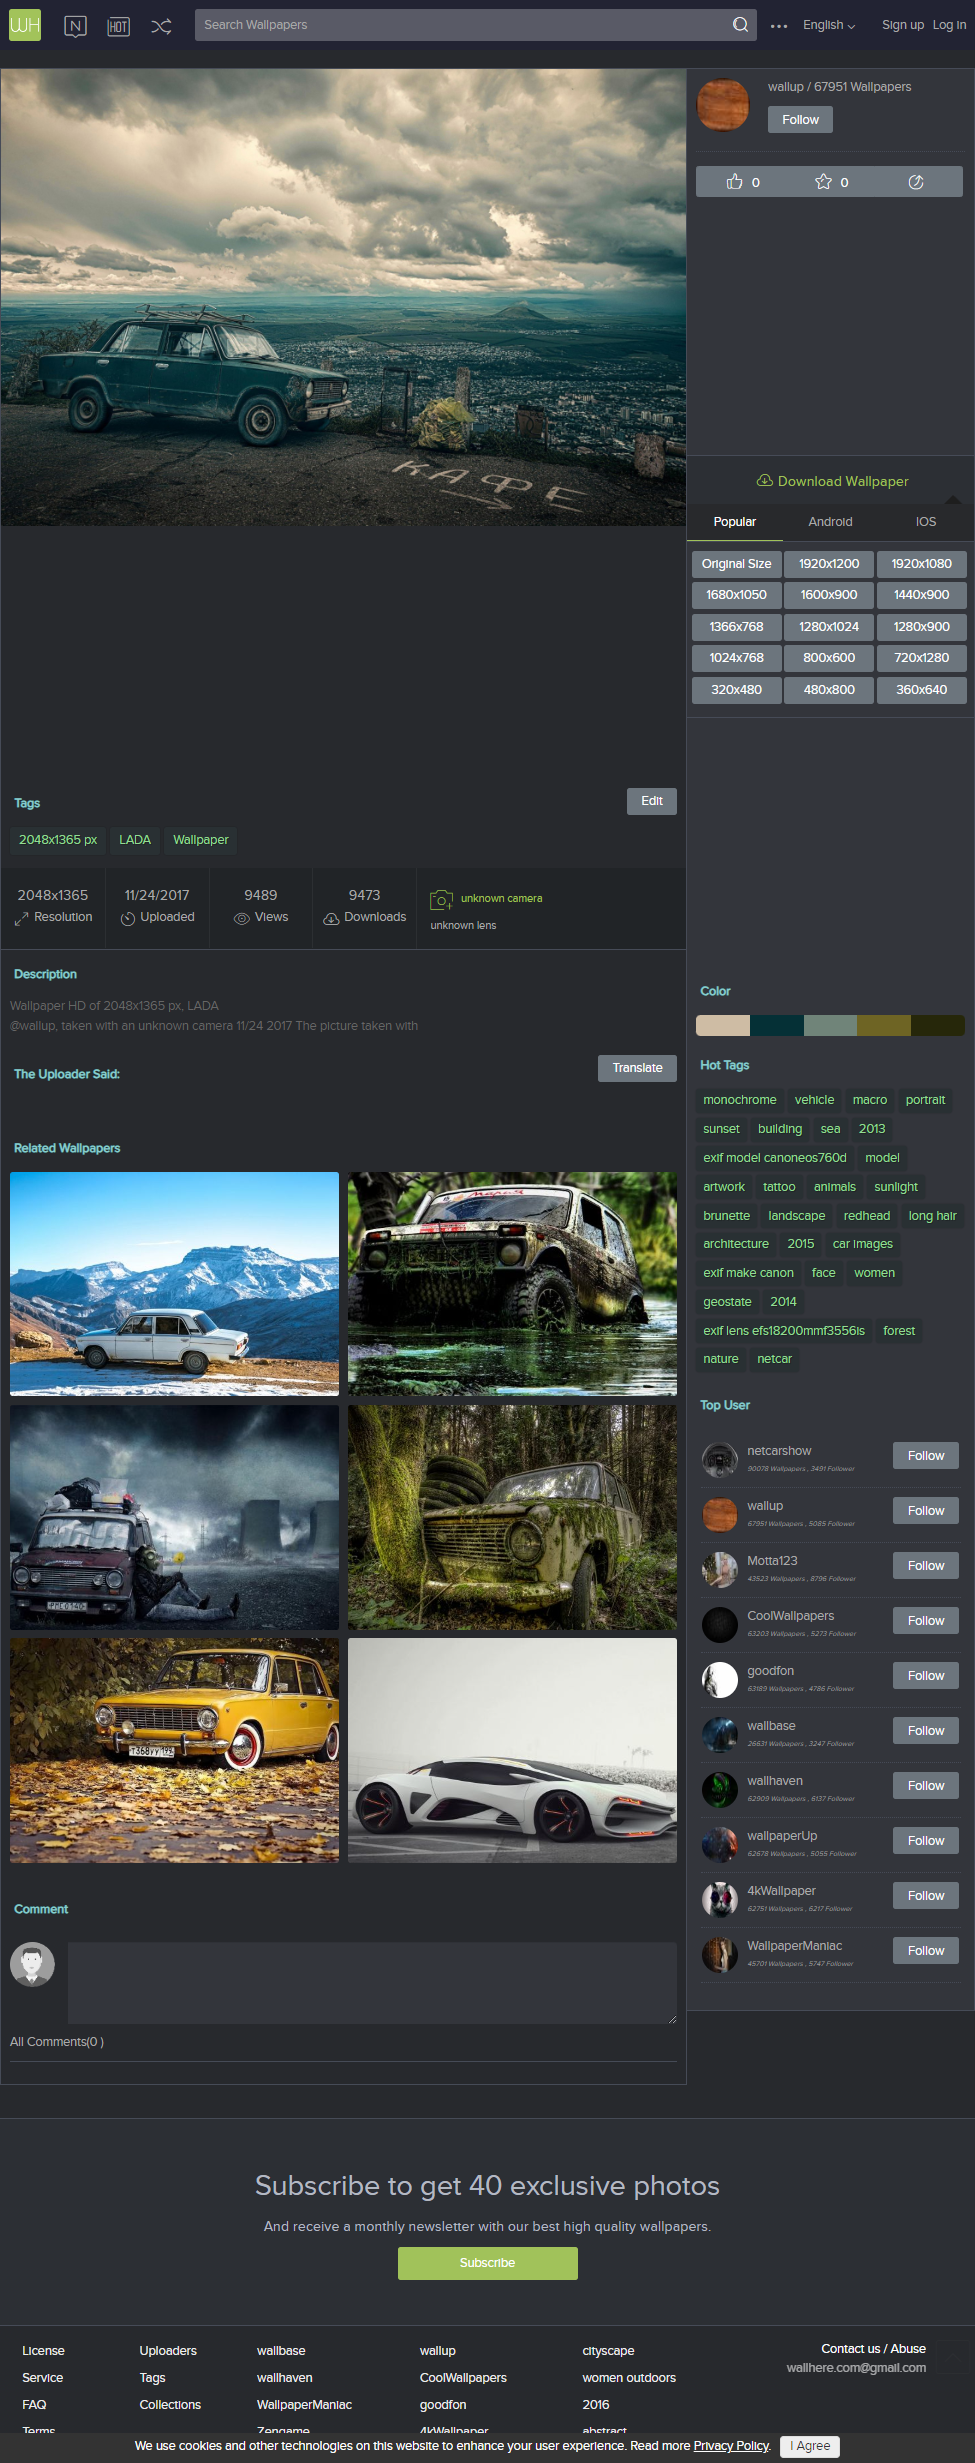Viewport: 975px width, 2463px height.
Task: Click the Privacy Policy link
Action: tap(731, 2445)
